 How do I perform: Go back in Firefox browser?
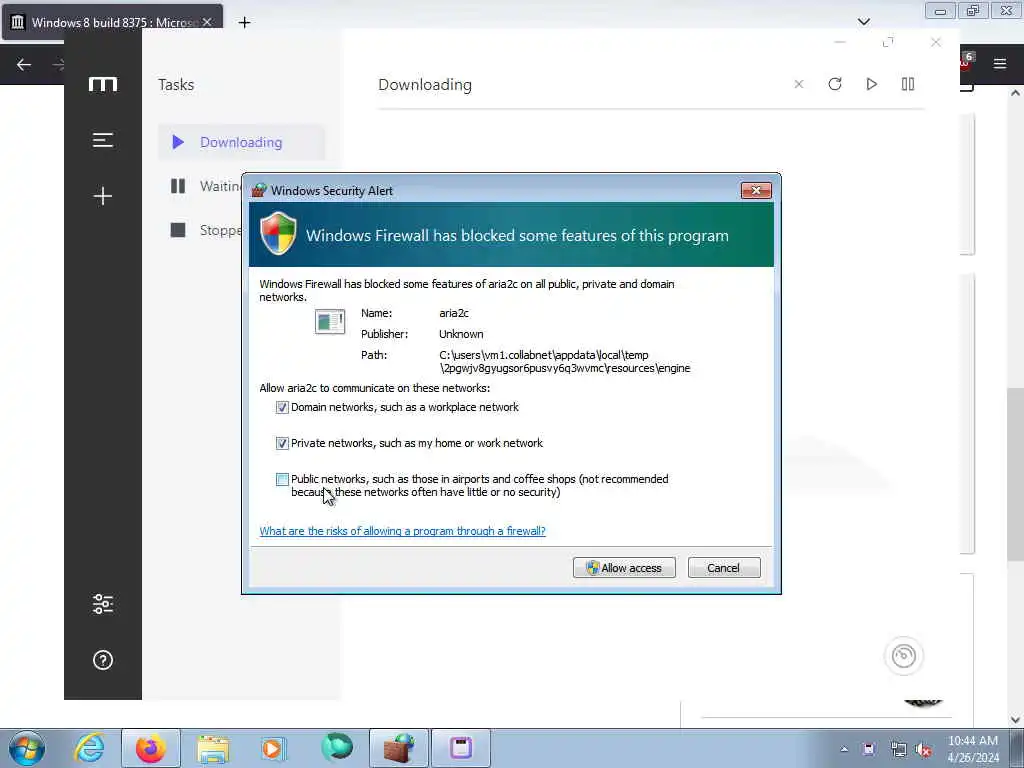24,64
